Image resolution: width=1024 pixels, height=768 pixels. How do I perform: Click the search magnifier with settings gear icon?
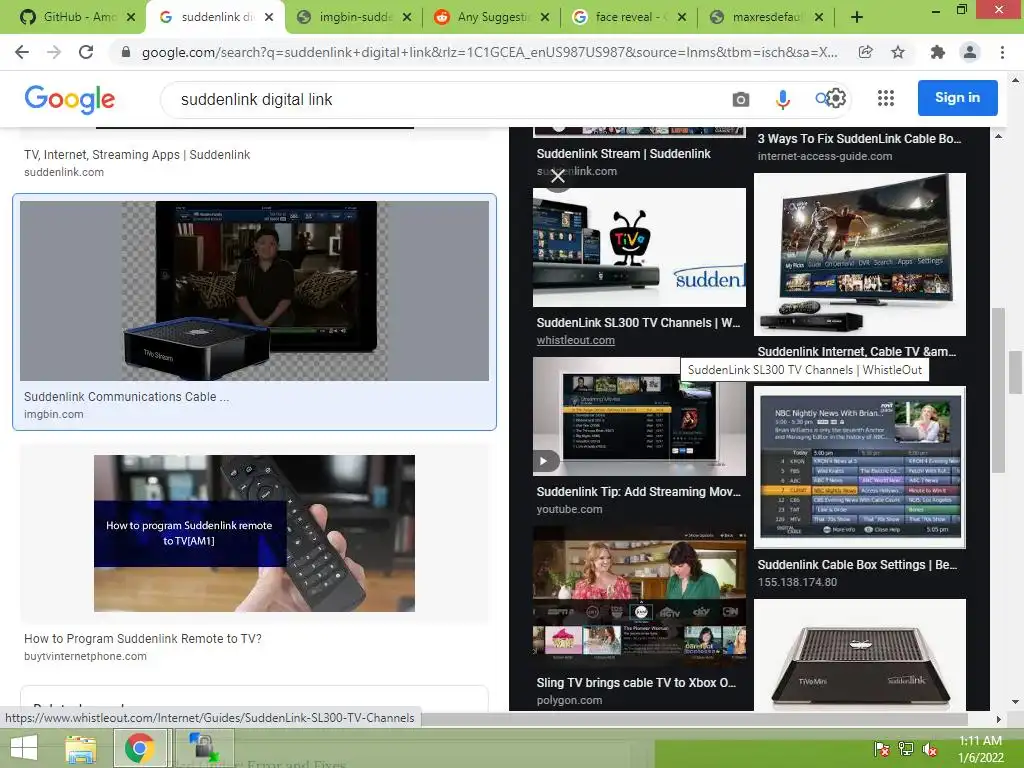coord(831,99)
